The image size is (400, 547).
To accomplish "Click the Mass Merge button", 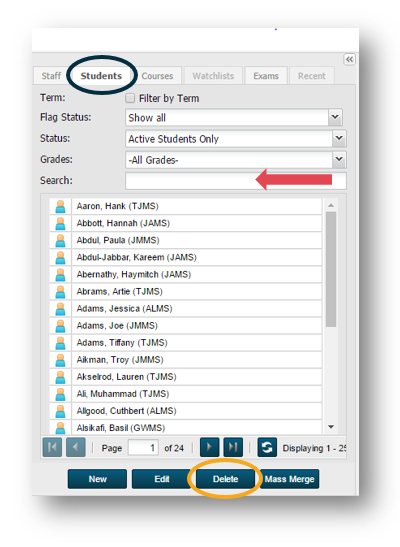I will pos(289,479).
